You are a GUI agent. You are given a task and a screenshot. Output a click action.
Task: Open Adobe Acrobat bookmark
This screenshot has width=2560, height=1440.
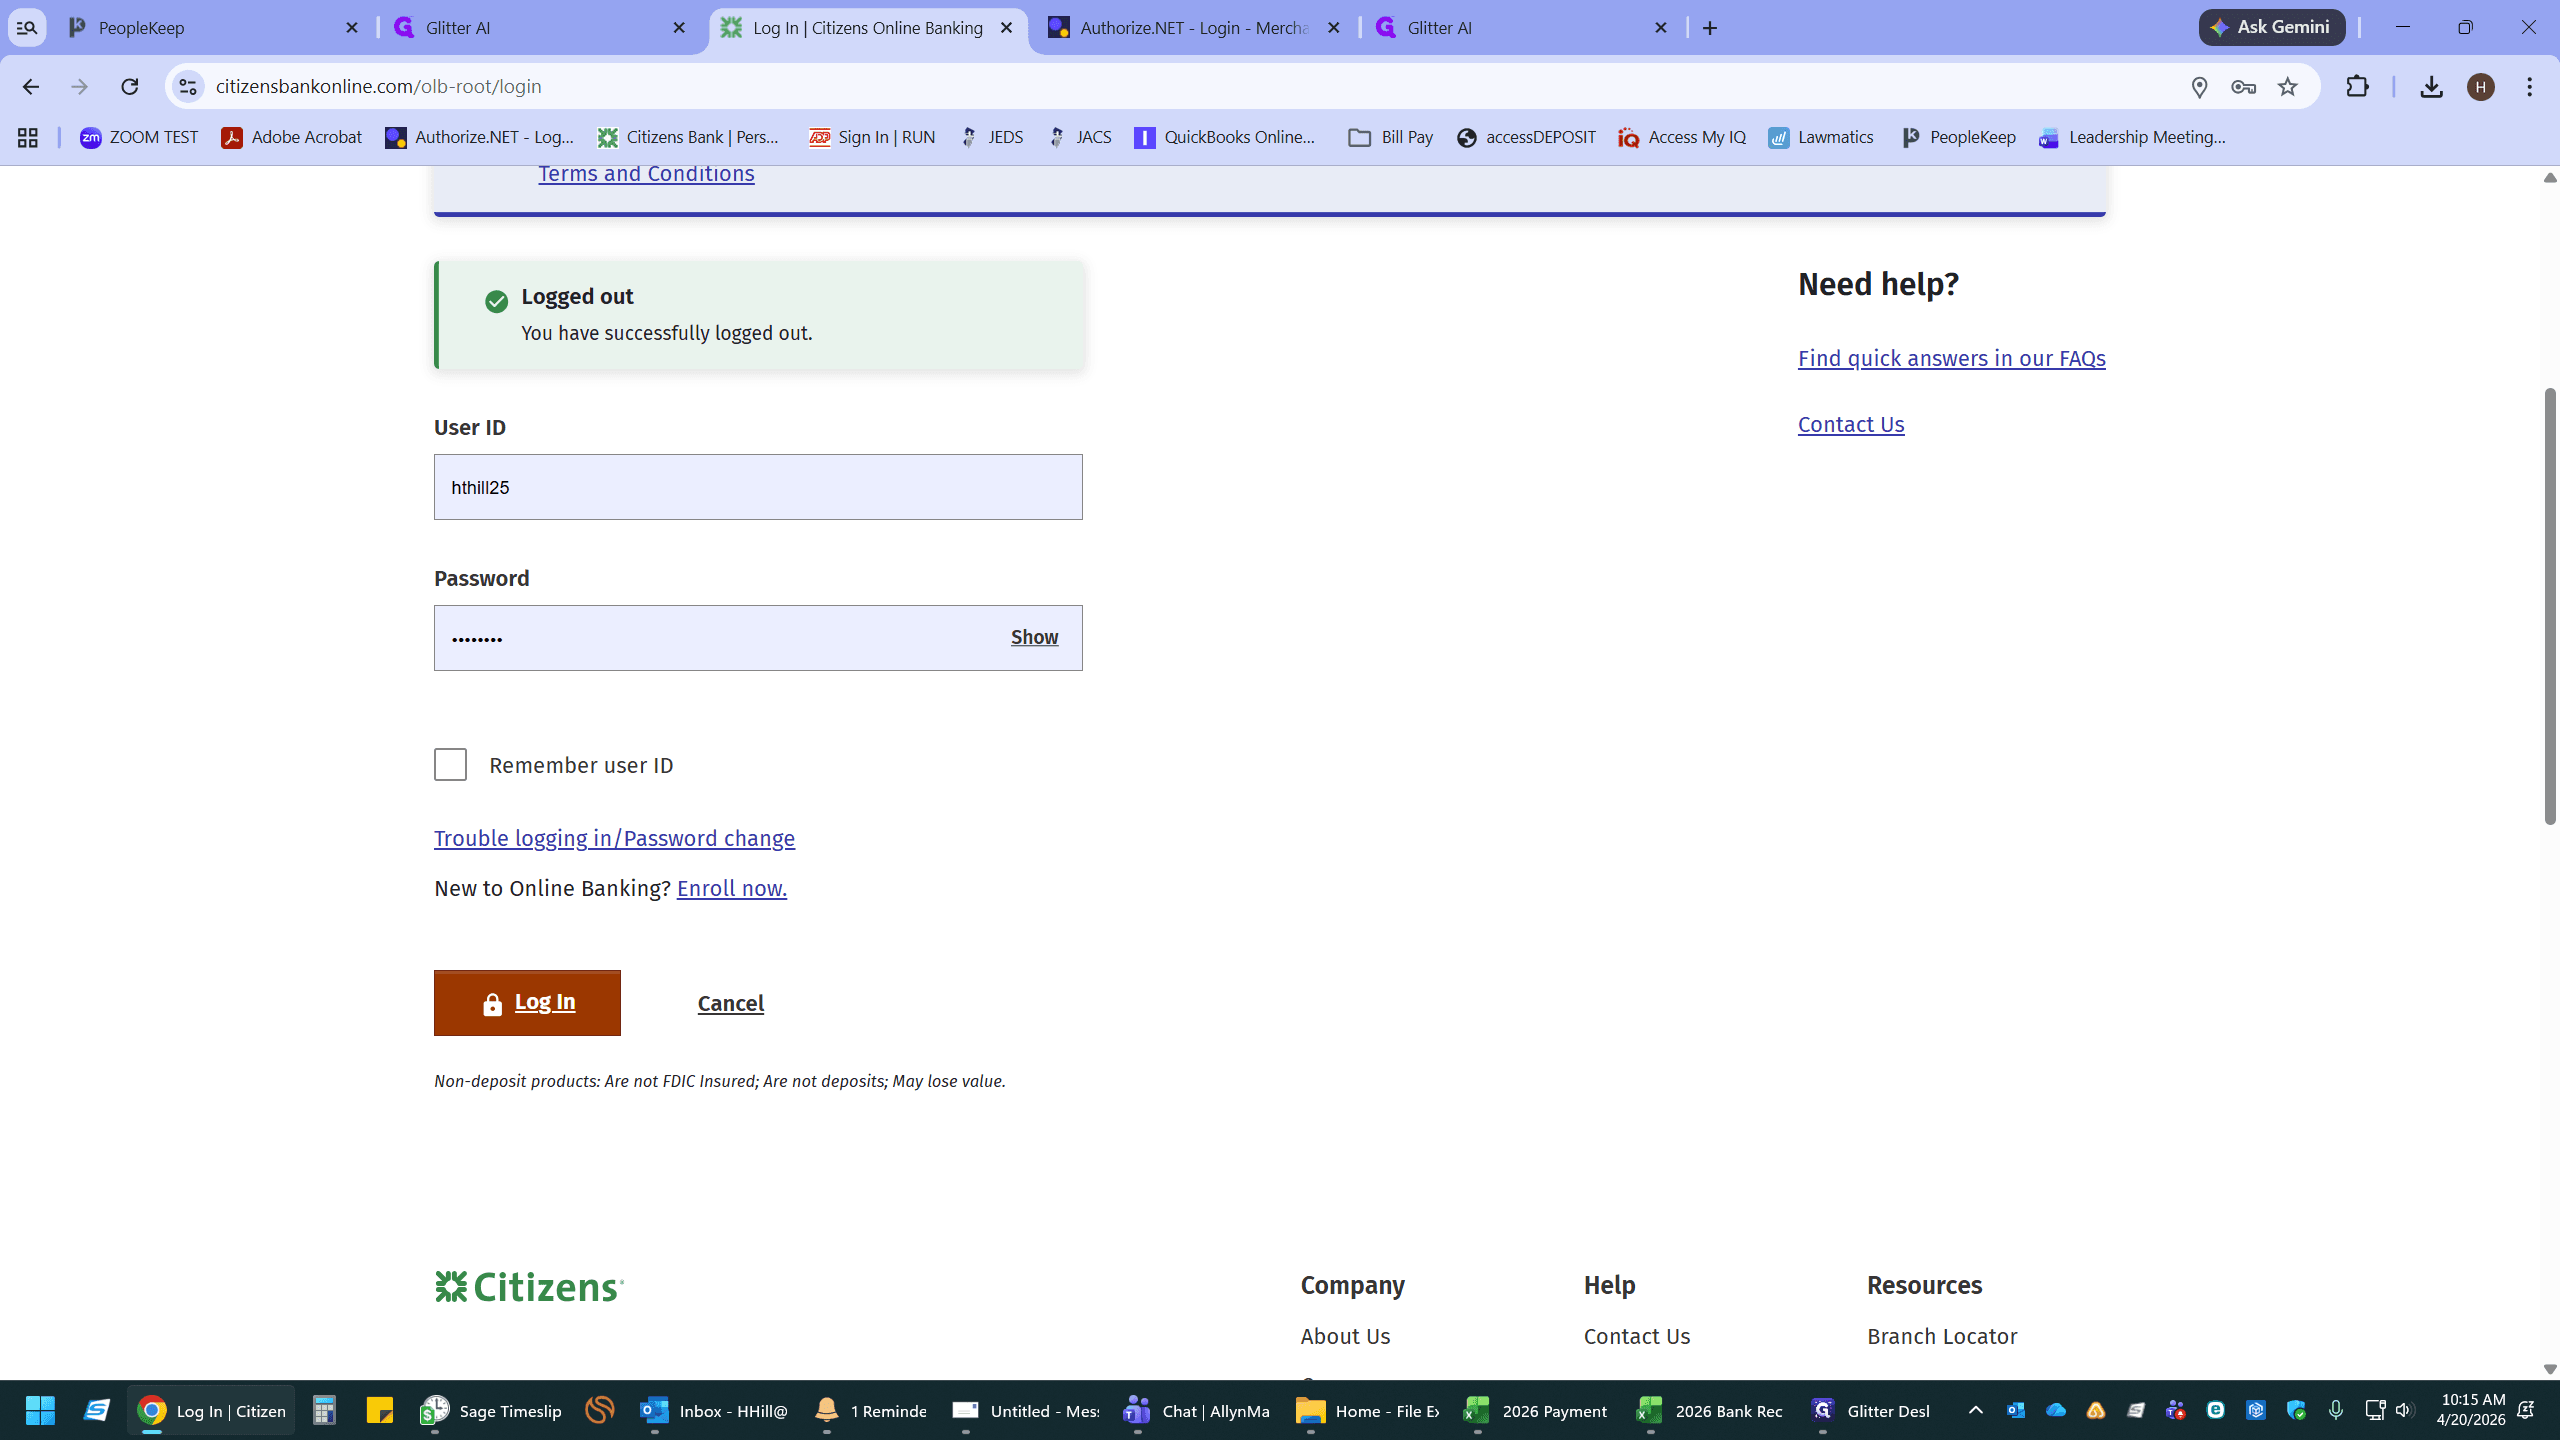click(x=292, y=138)
